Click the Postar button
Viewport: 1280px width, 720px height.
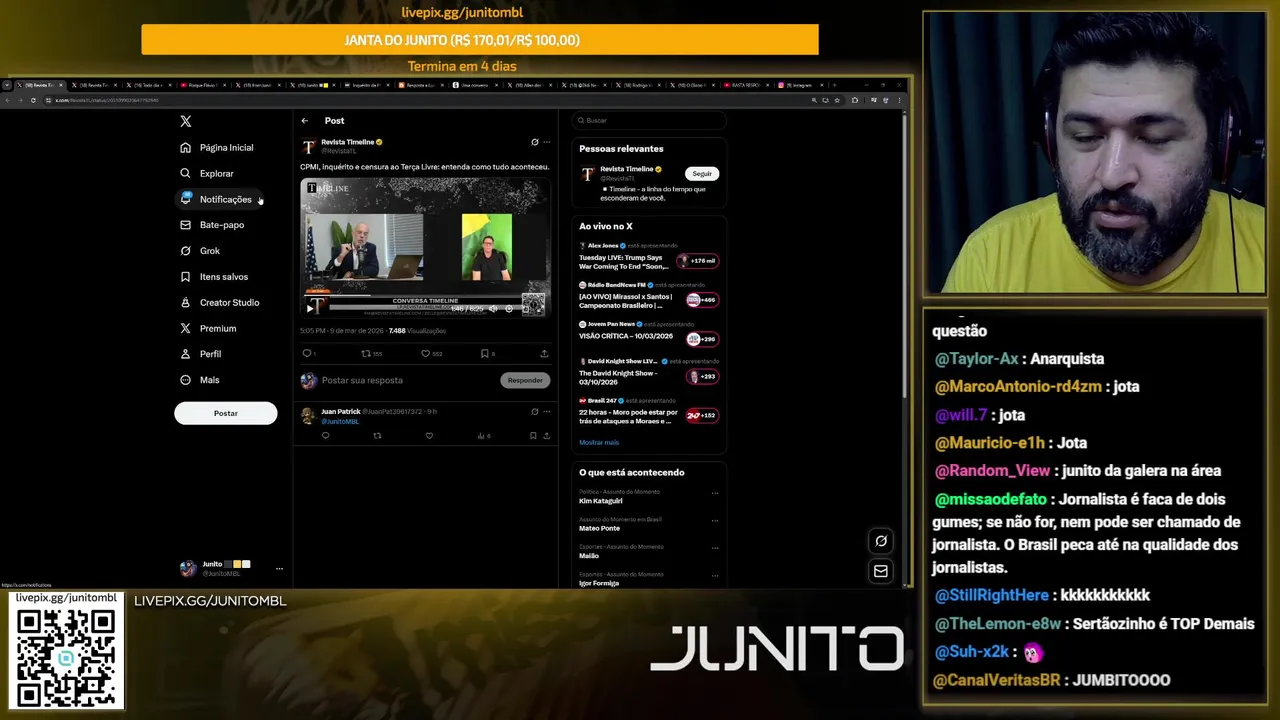point(226,413)
